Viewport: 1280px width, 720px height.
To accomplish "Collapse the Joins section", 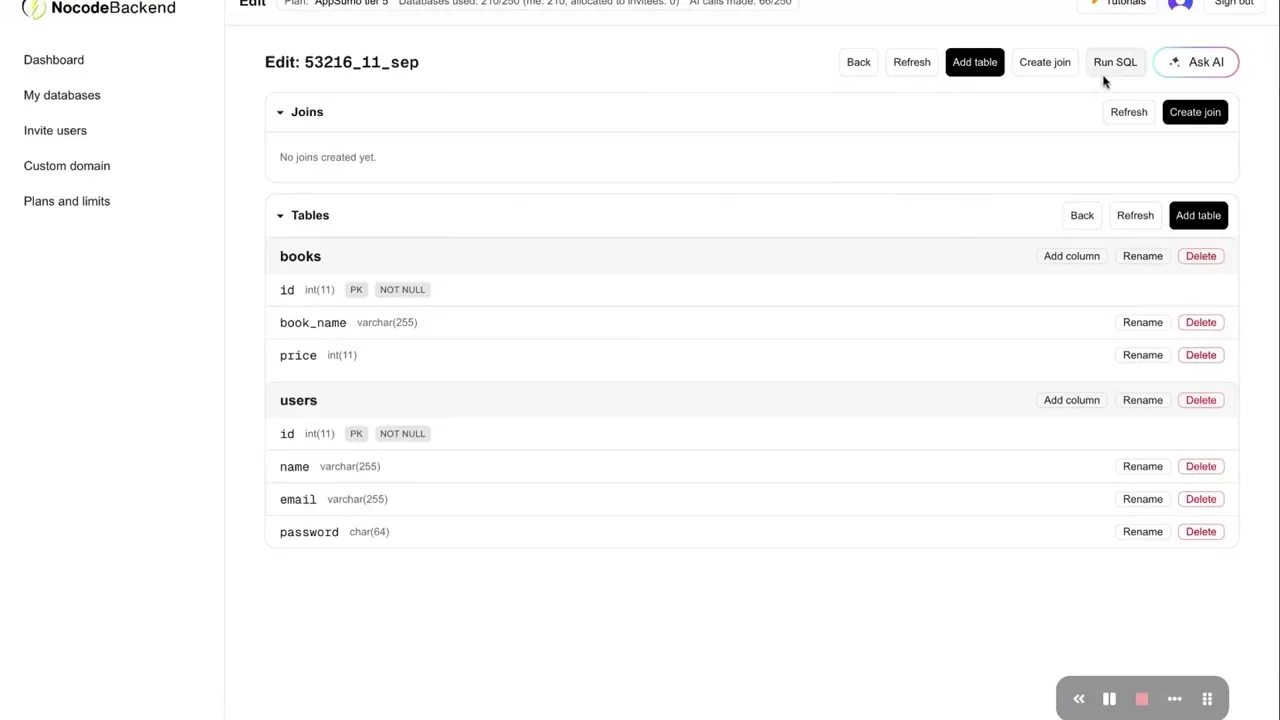I will pos(280,112).
